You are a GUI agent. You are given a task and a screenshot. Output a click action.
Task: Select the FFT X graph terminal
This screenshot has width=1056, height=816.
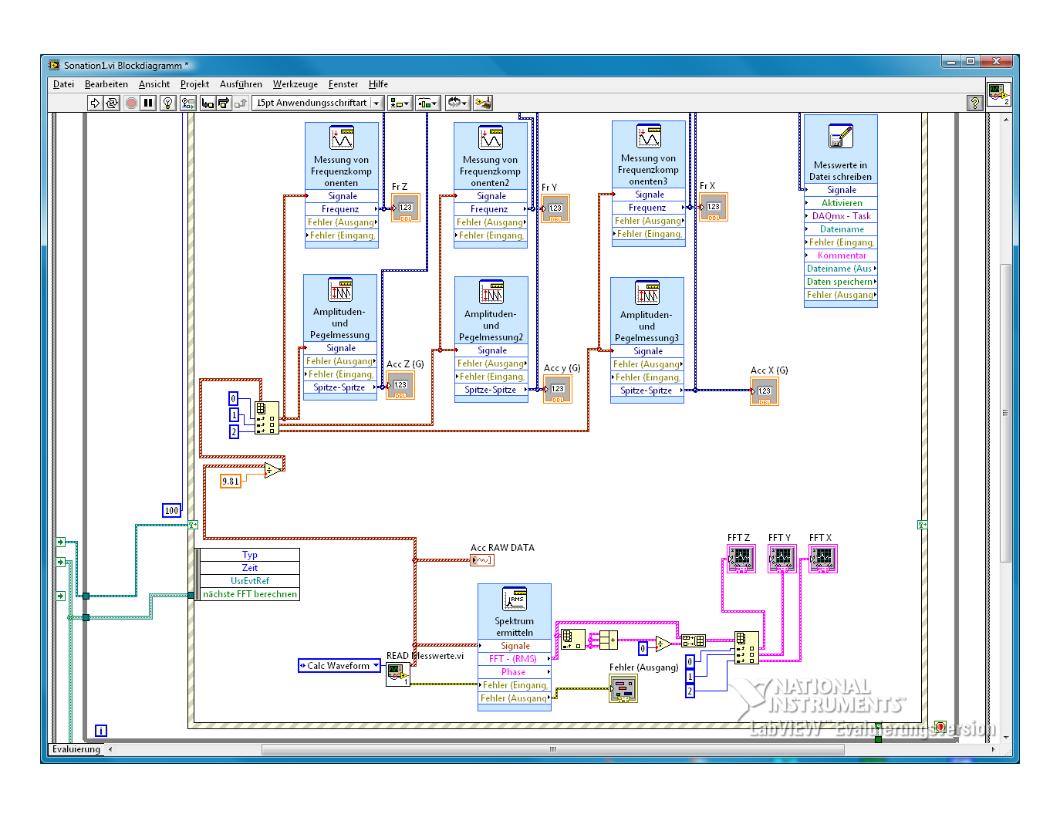point(823,558)
